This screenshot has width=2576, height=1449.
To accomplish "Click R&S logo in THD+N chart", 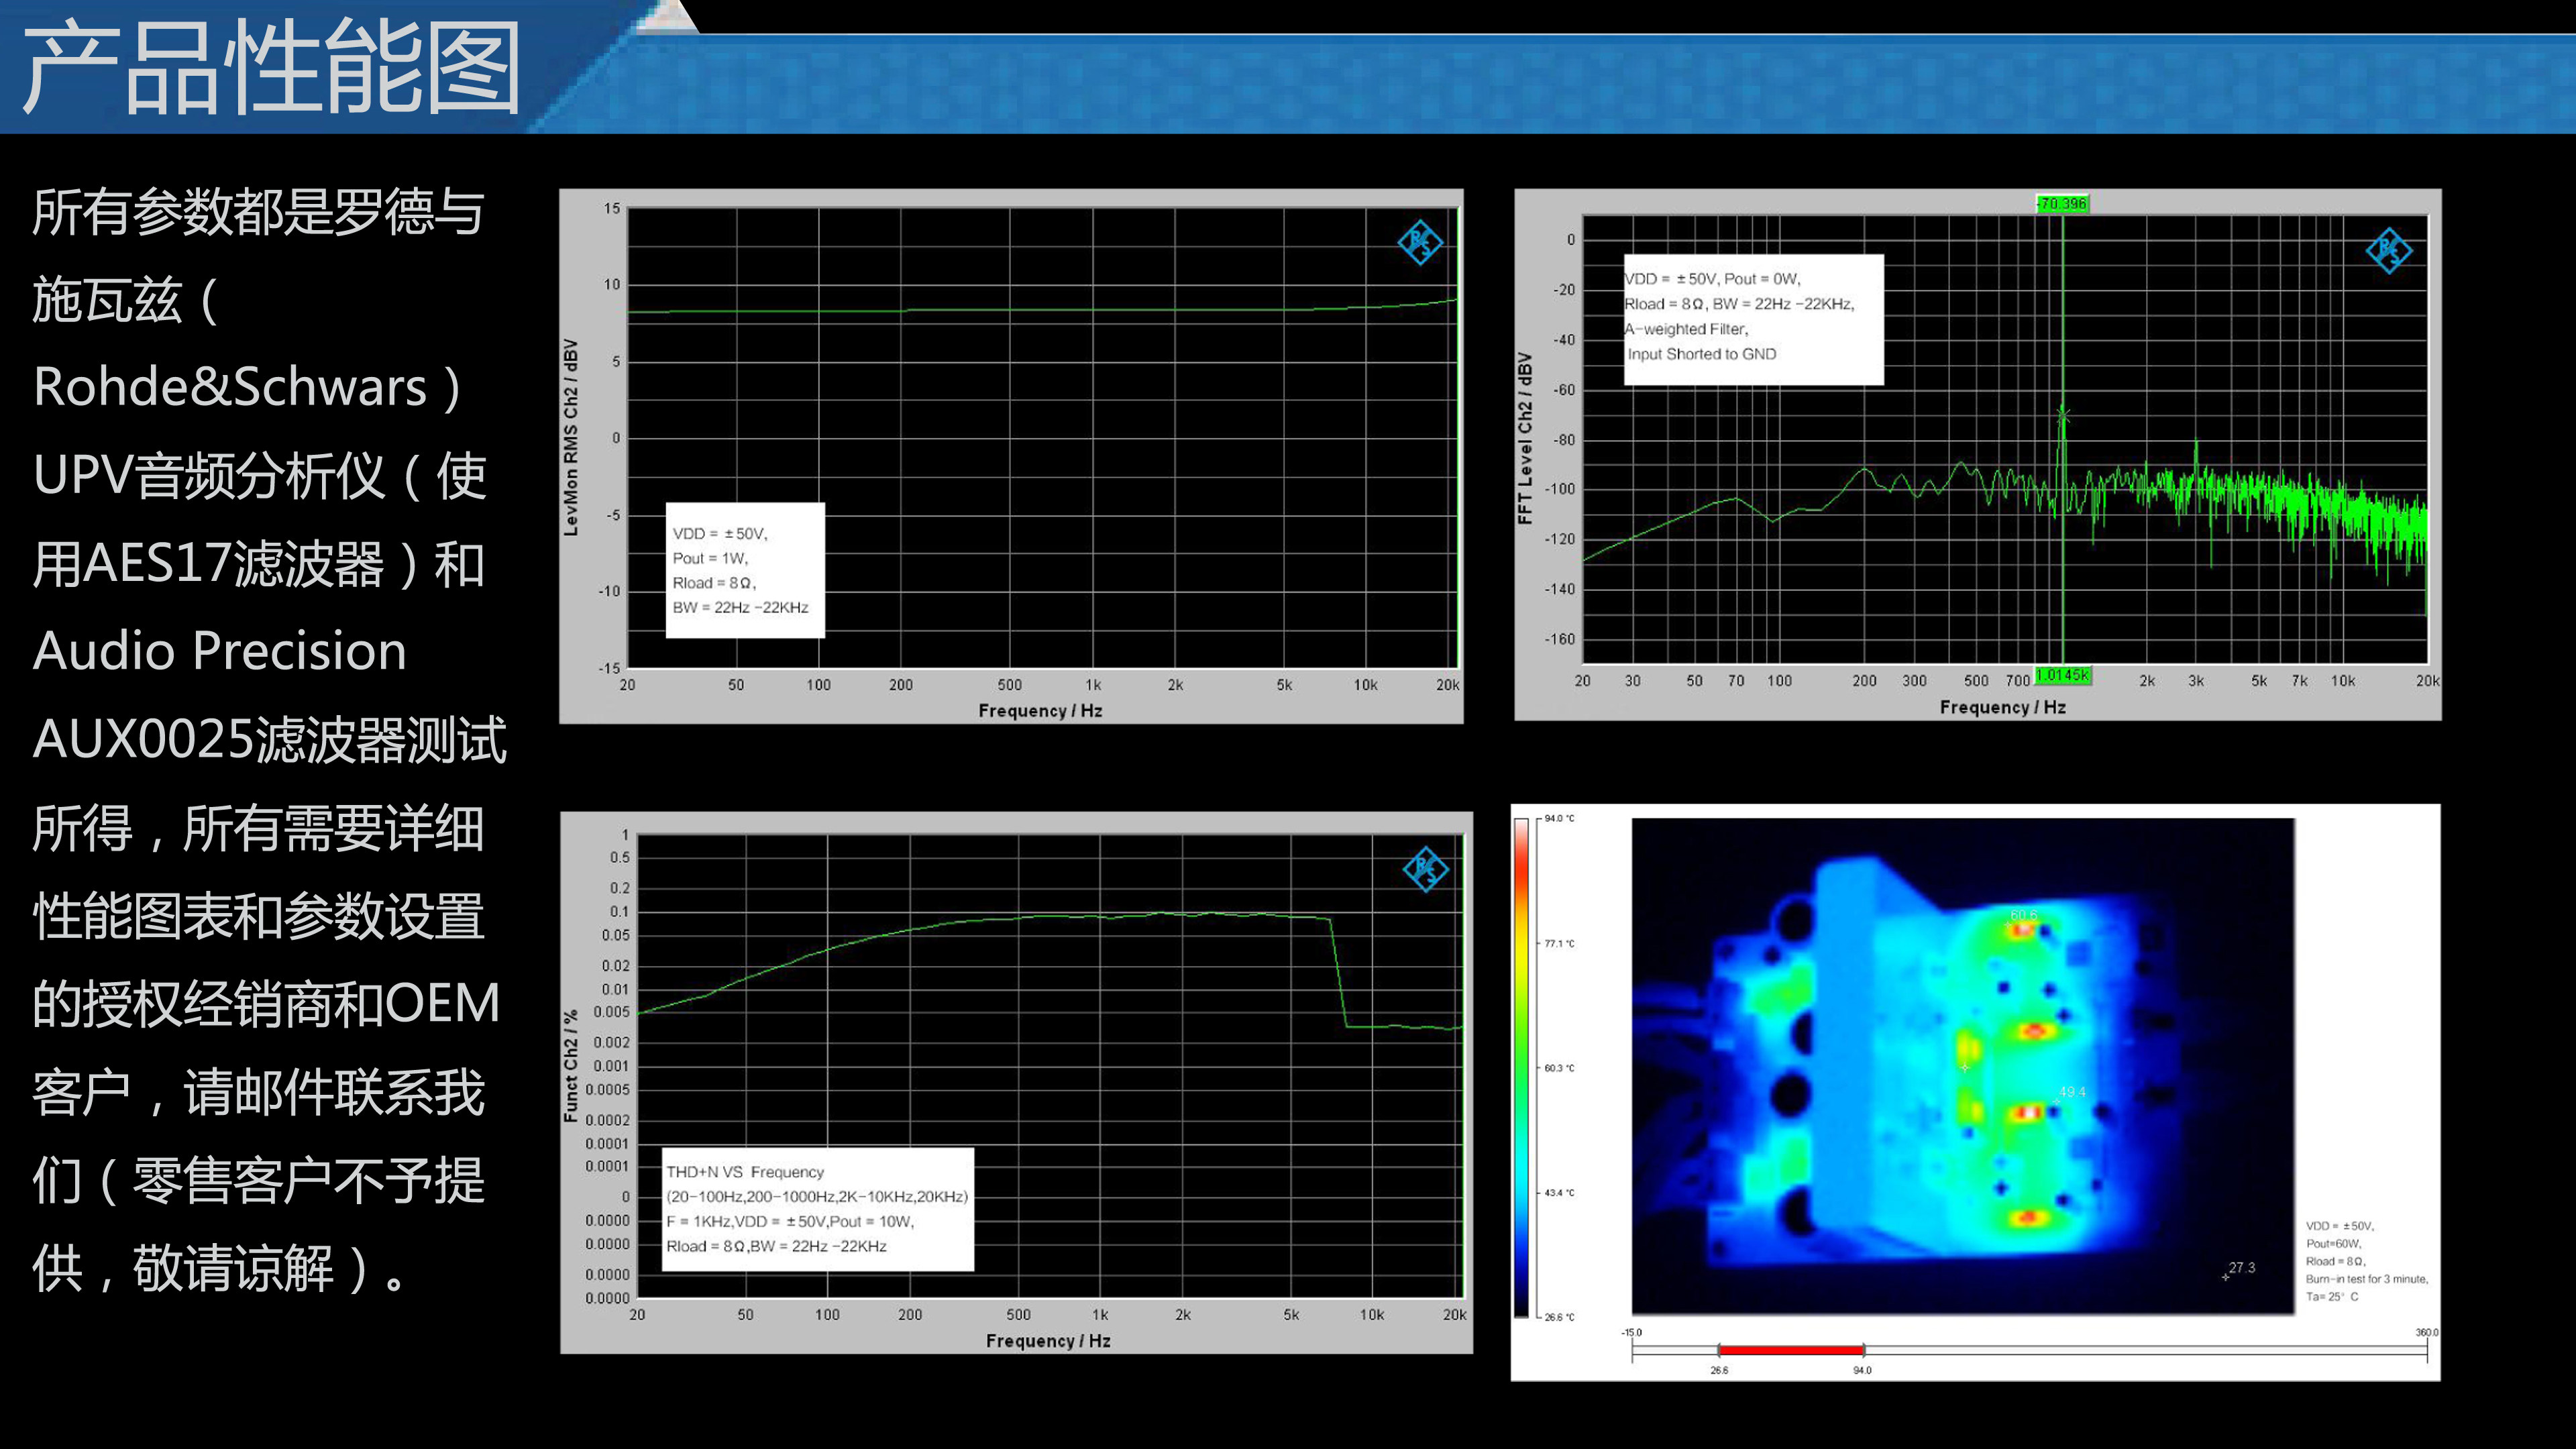I will pos(1425,869).
